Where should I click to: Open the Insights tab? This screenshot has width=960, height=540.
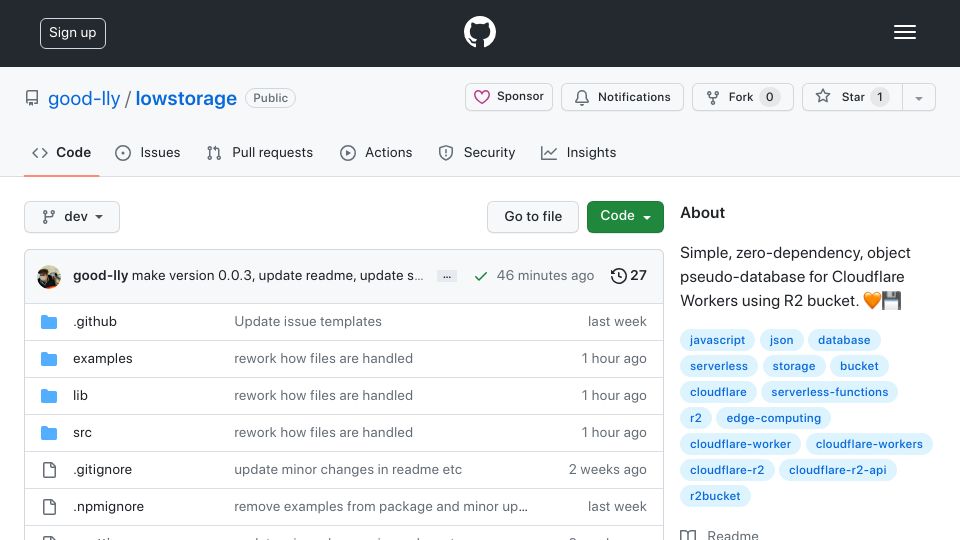[x=579, y=152]
